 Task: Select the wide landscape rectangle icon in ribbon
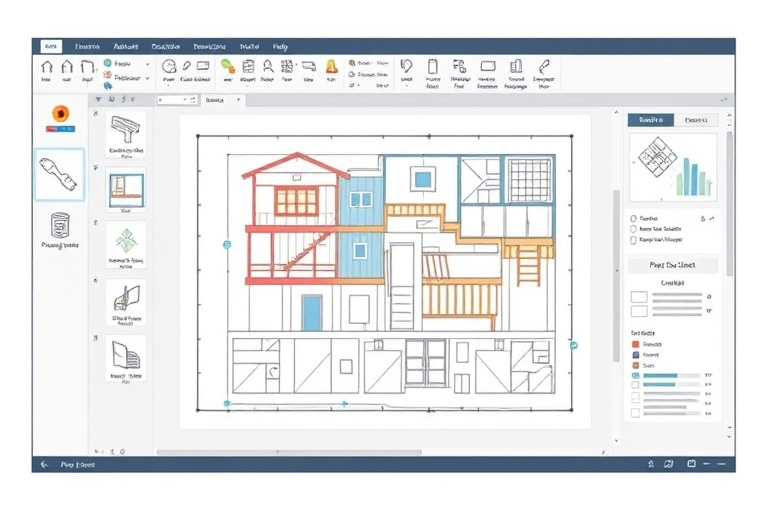pyautogui.click(x=488, y=66)
